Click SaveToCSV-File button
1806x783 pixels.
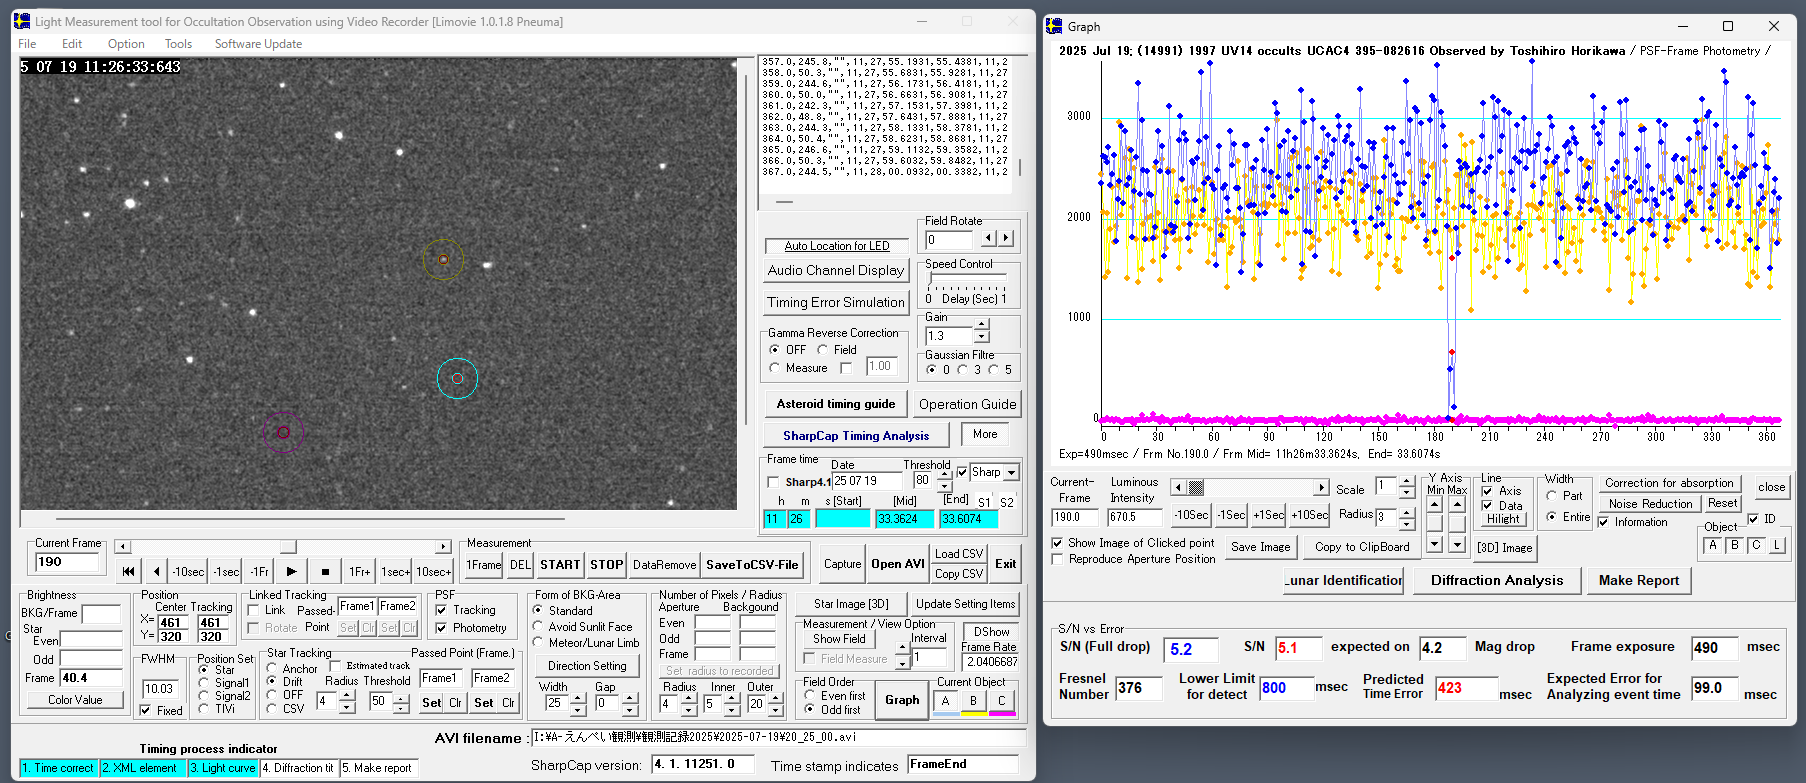tap(752, 565)
